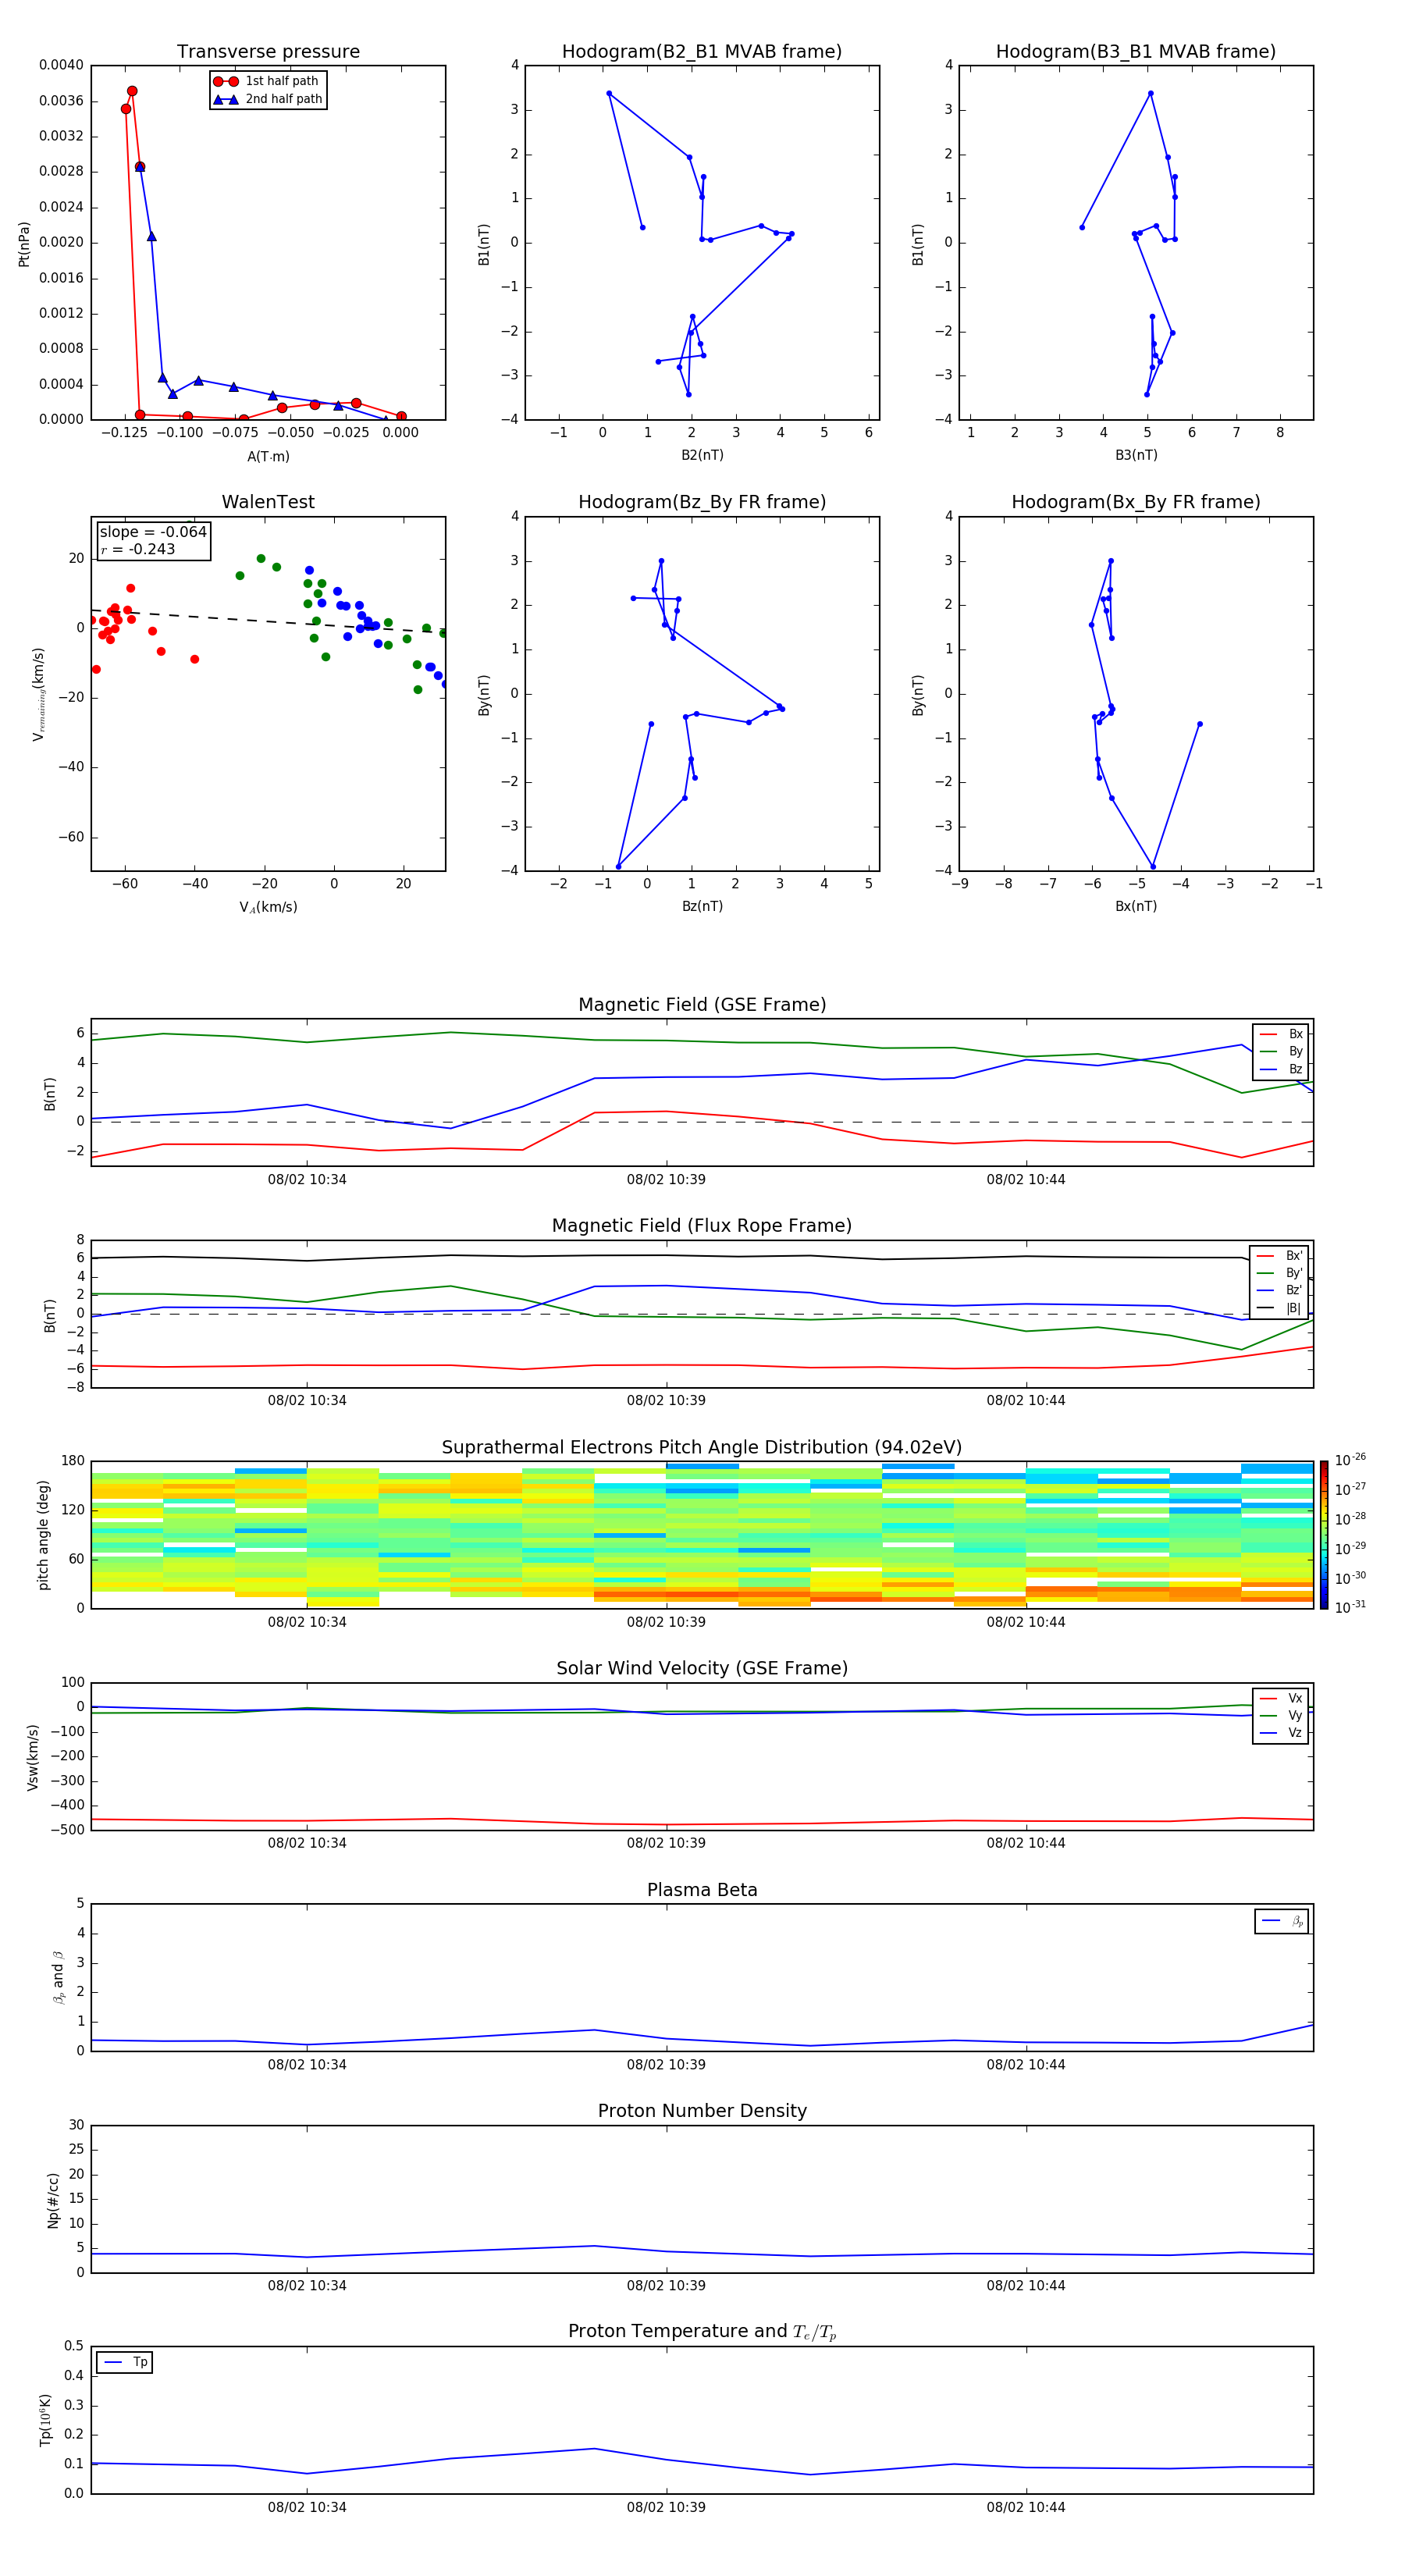Select the "Magnetic Field (Flux Rope Frame)" title
Screen dimensions: 1405x2576
[702, 1226]
